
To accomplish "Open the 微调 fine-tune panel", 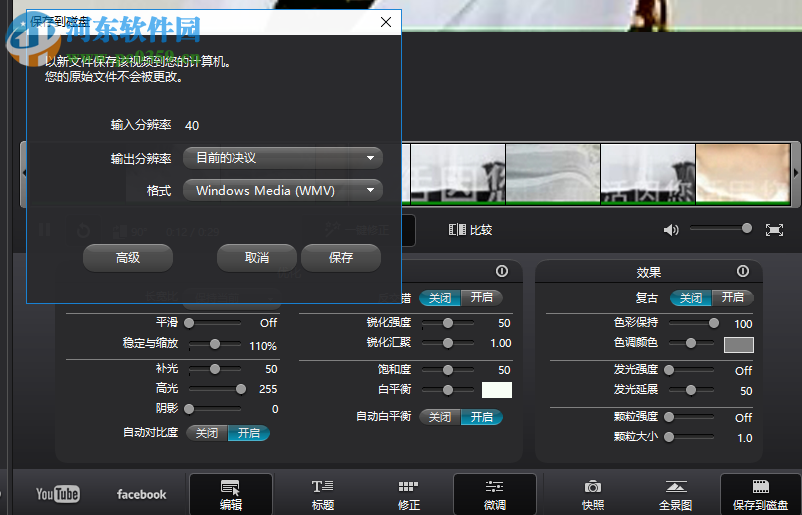I will (x=495, y=494).
